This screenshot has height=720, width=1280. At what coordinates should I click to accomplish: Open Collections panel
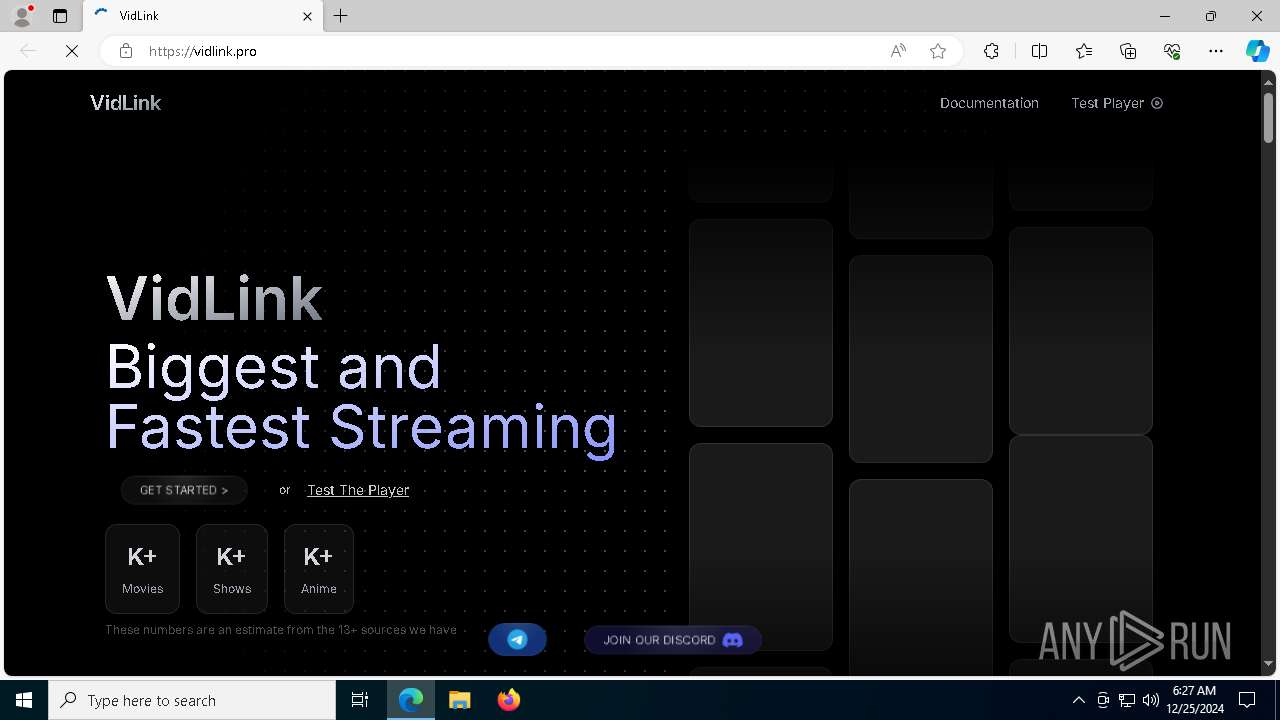click(x=1128, y=51)
